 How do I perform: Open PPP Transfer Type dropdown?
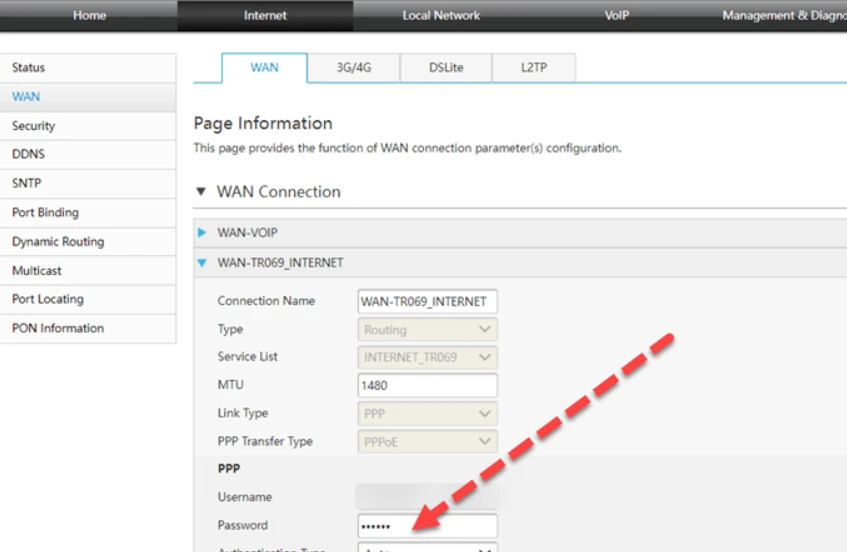coord(427,442)
